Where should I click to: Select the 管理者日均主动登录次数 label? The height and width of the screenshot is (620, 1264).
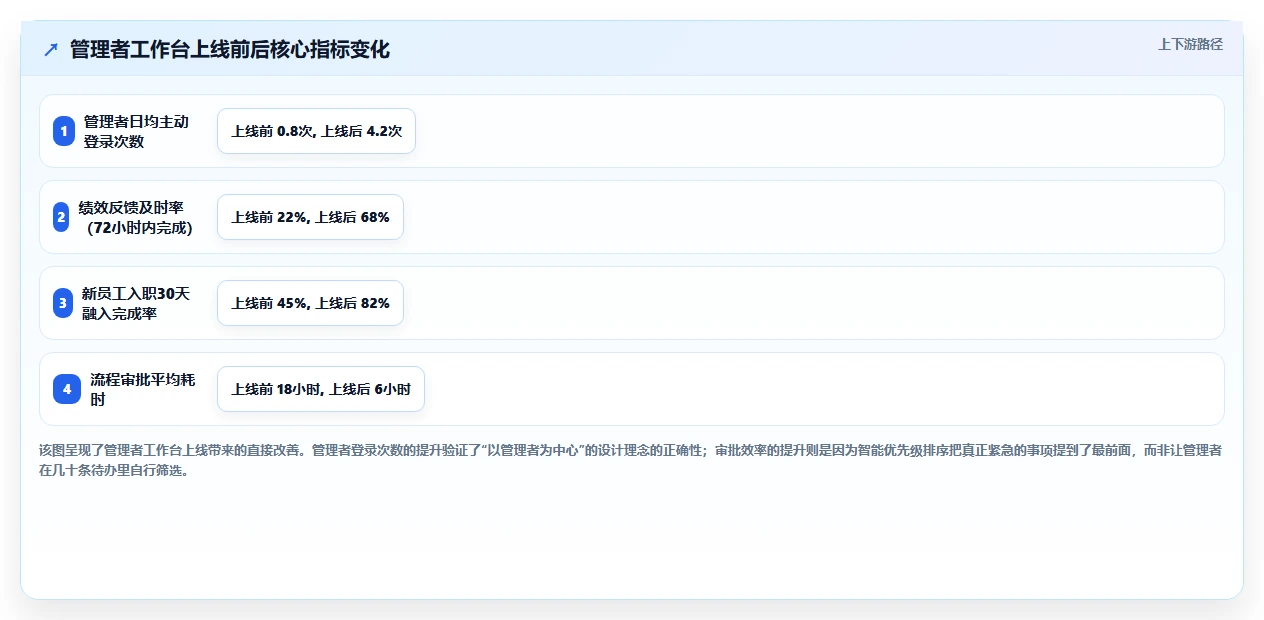(136, 131)
